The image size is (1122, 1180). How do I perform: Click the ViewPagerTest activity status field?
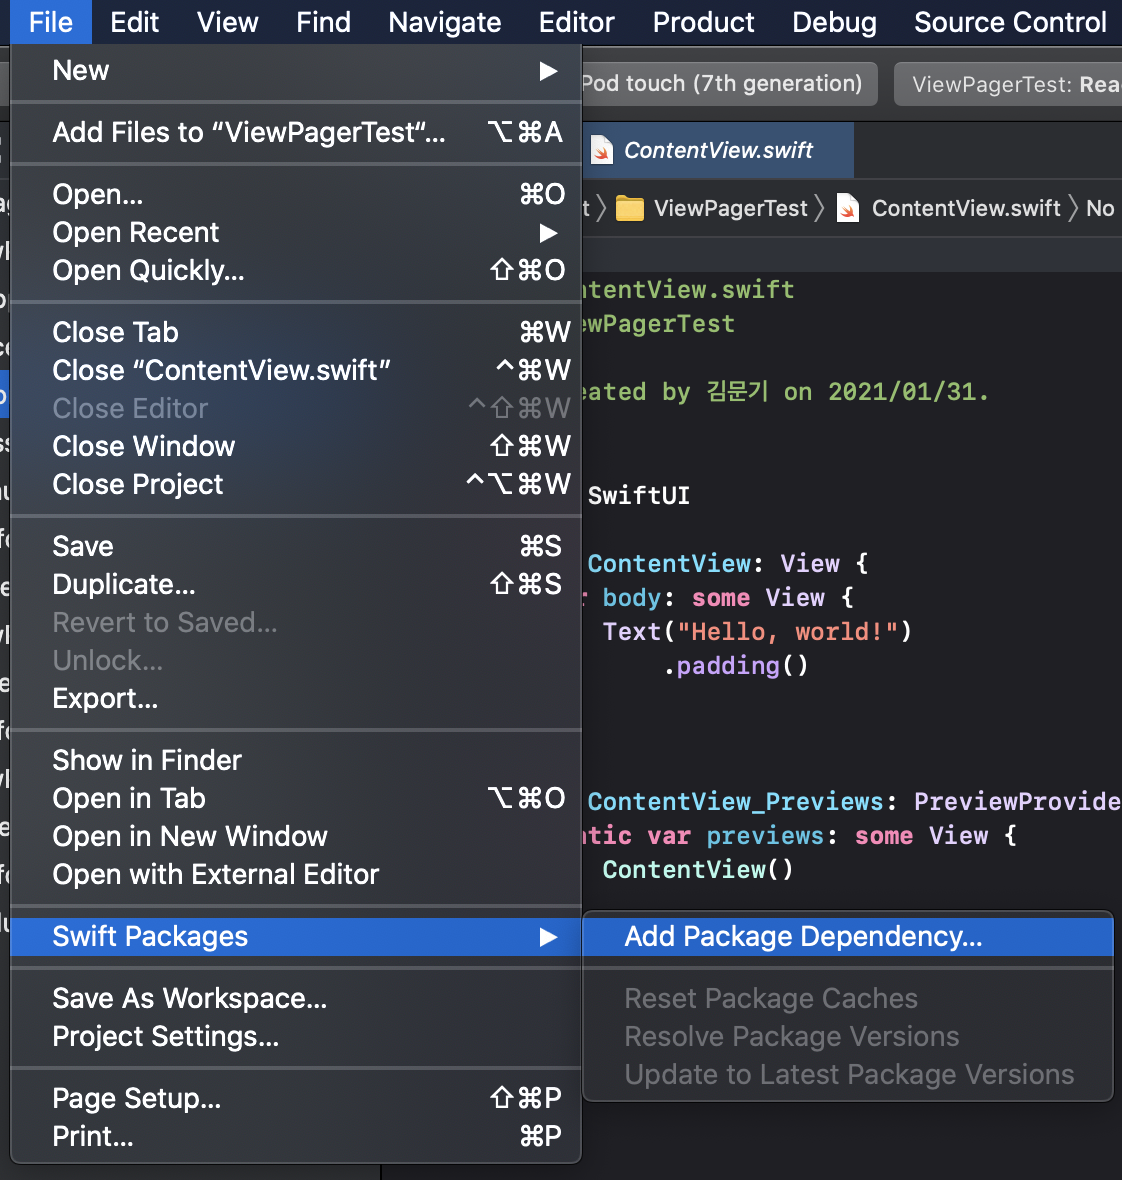coord(1008,84)
